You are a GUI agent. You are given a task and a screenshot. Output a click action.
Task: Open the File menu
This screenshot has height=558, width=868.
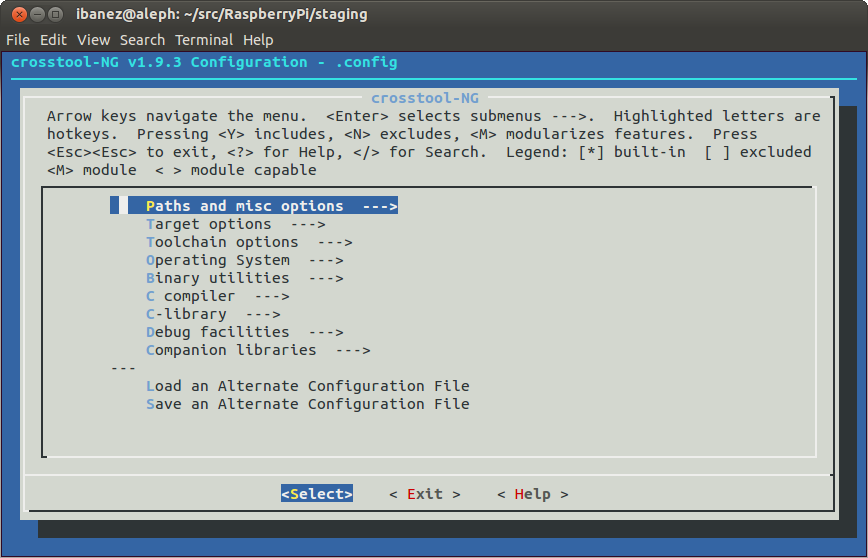(x=18, y=40)
